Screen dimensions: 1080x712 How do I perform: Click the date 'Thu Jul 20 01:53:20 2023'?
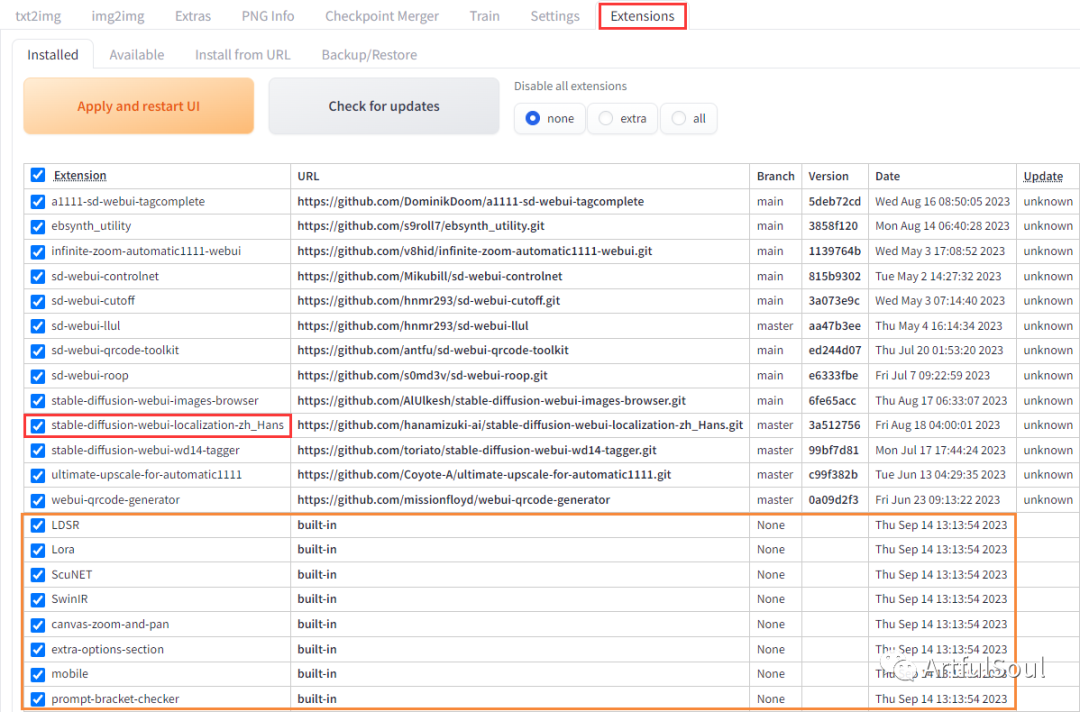(x=939, y=350)
